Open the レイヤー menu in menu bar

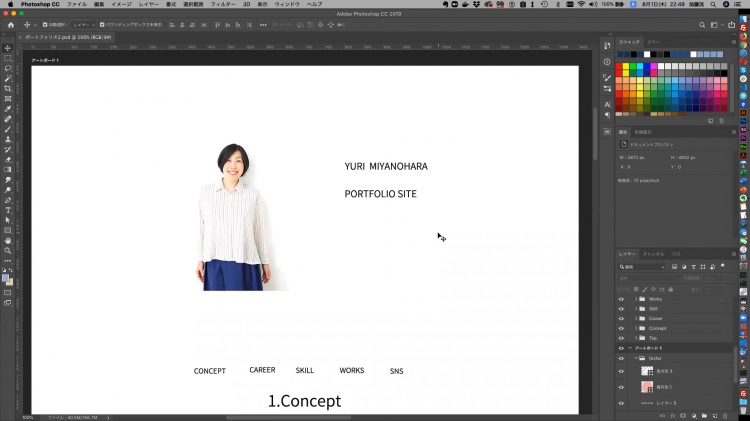(x=150, y=4)
